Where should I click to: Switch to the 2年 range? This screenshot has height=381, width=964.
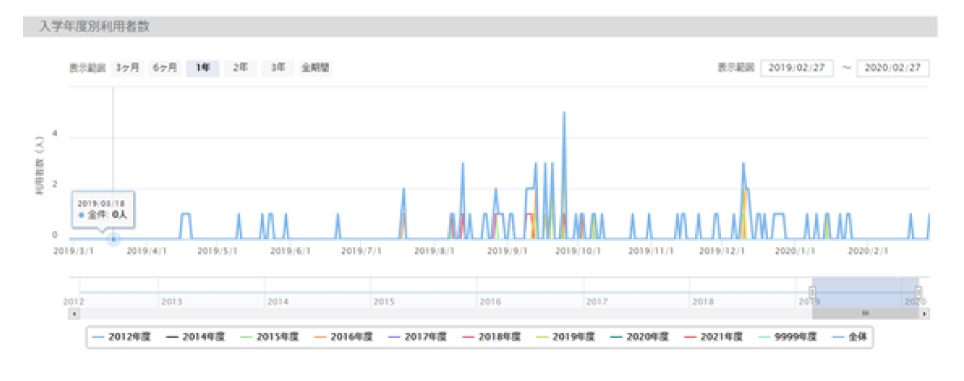pos(240,68)
